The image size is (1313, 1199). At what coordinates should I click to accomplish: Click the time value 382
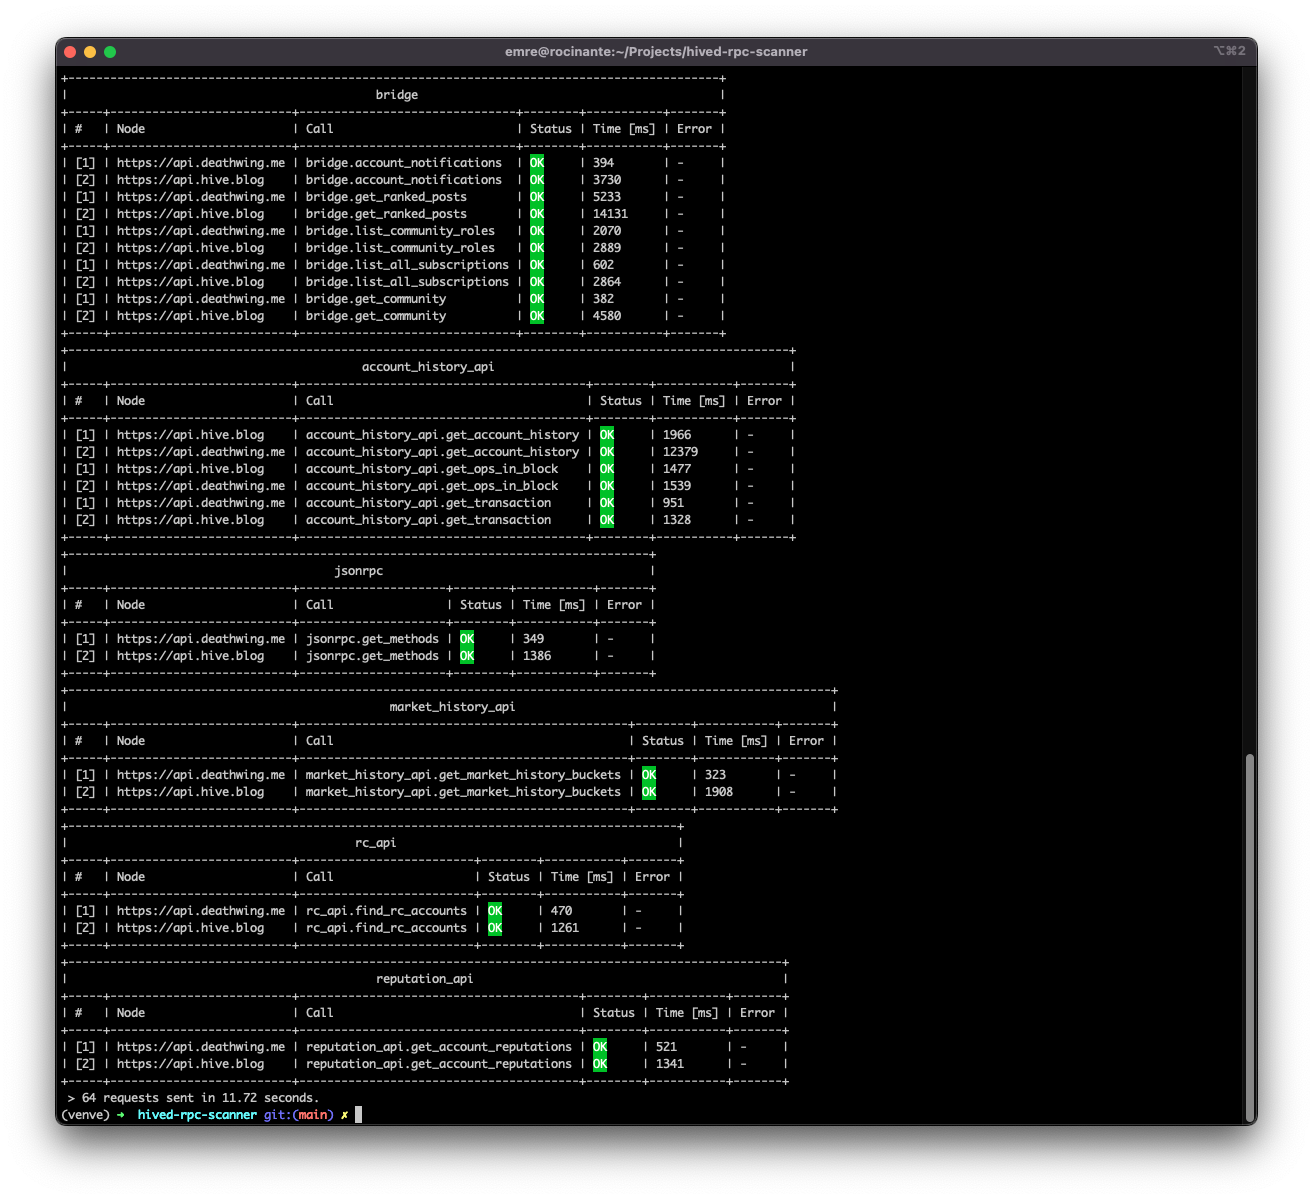603,299
